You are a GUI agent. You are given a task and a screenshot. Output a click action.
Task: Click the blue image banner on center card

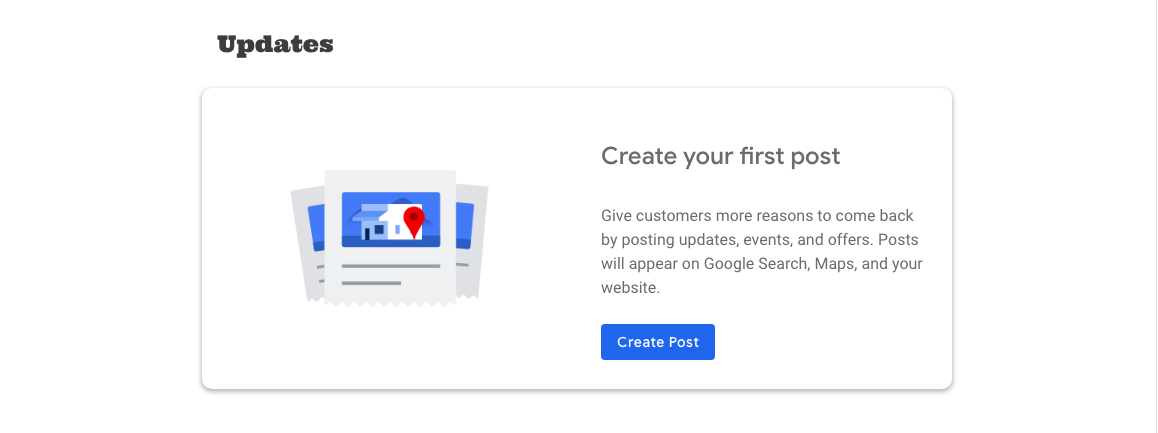(x=391, y=219)
